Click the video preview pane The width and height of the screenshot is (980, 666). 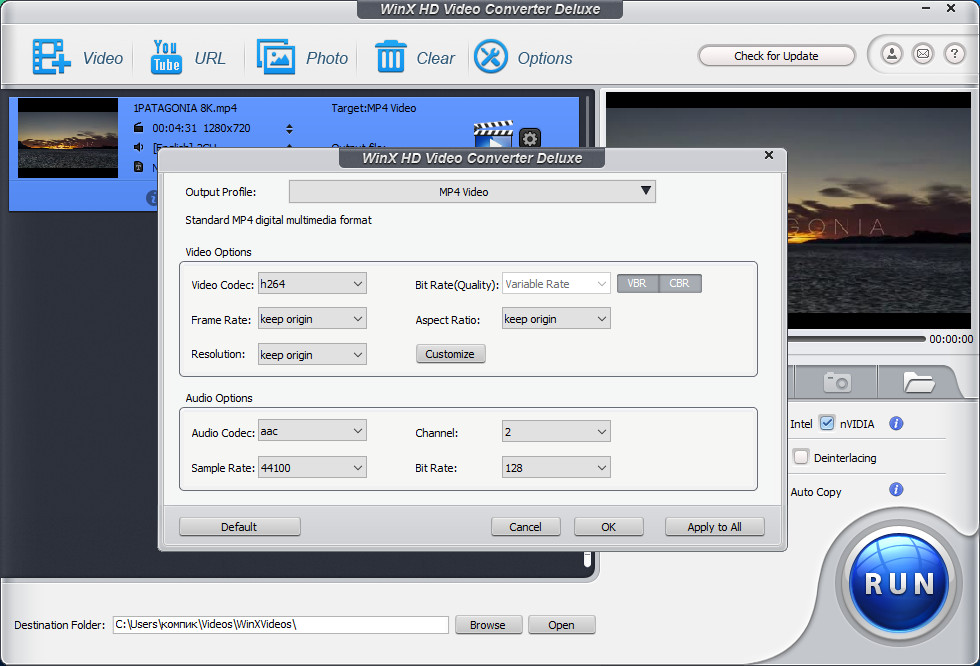[879, 210]
